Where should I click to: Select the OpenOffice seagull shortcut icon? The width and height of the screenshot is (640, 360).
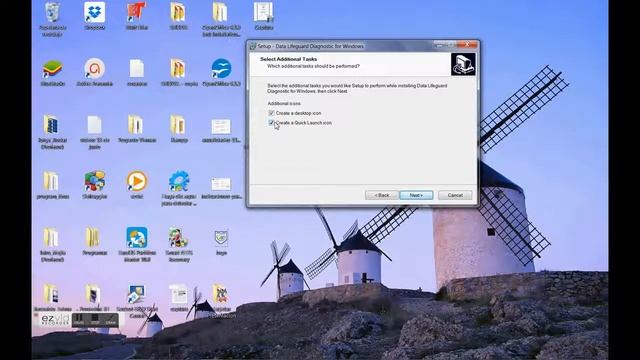221,69
